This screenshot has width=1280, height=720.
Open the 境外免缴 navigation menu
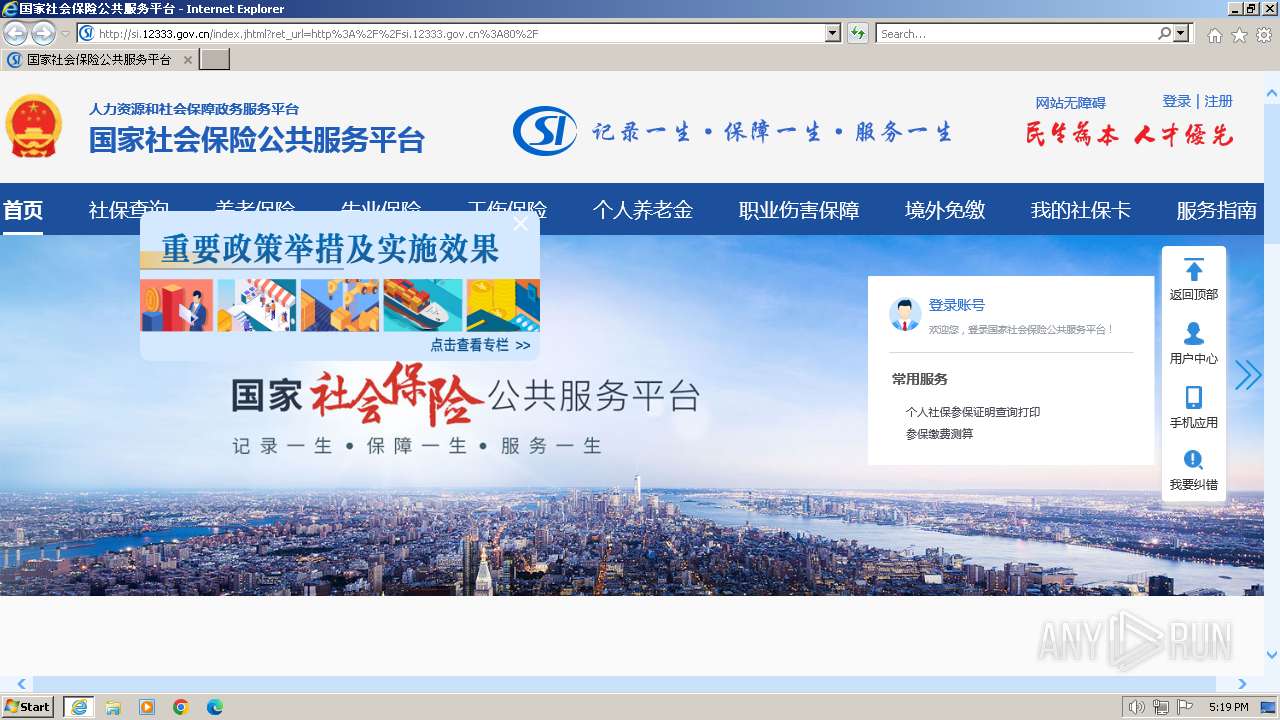[945, 210]
